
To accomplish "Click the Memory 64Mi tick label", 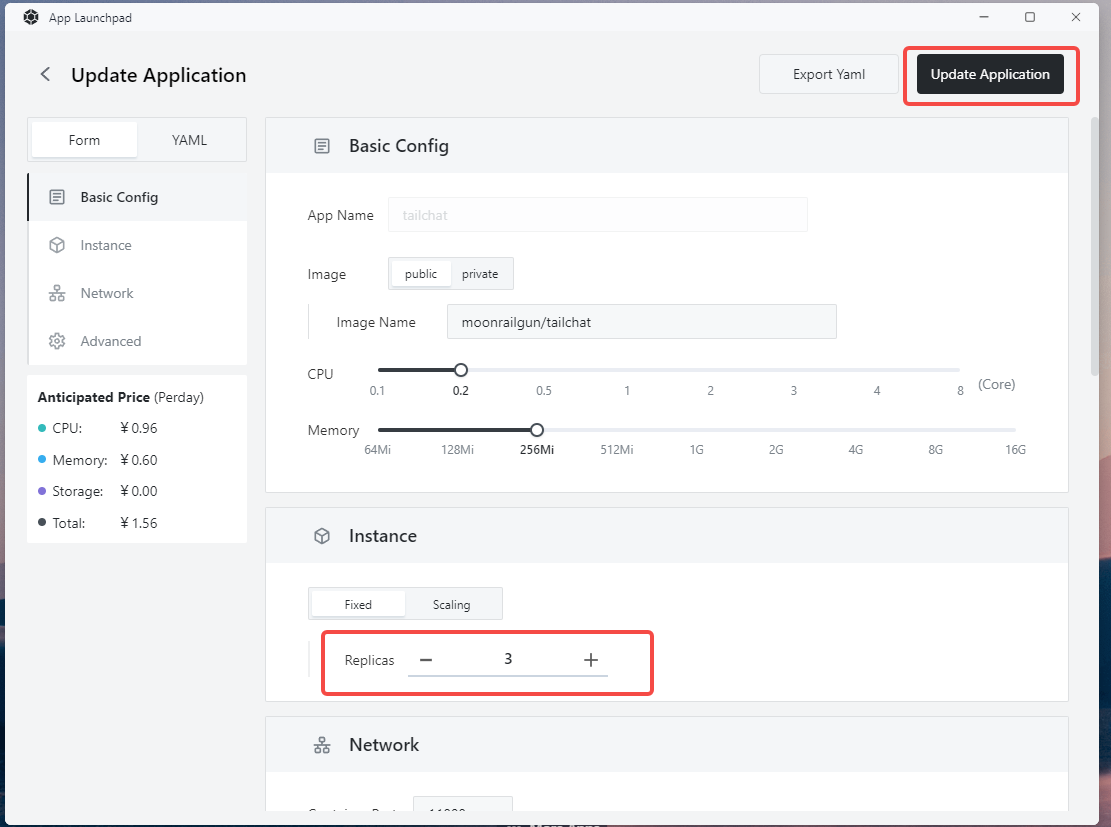I will (x=377, y=449).
